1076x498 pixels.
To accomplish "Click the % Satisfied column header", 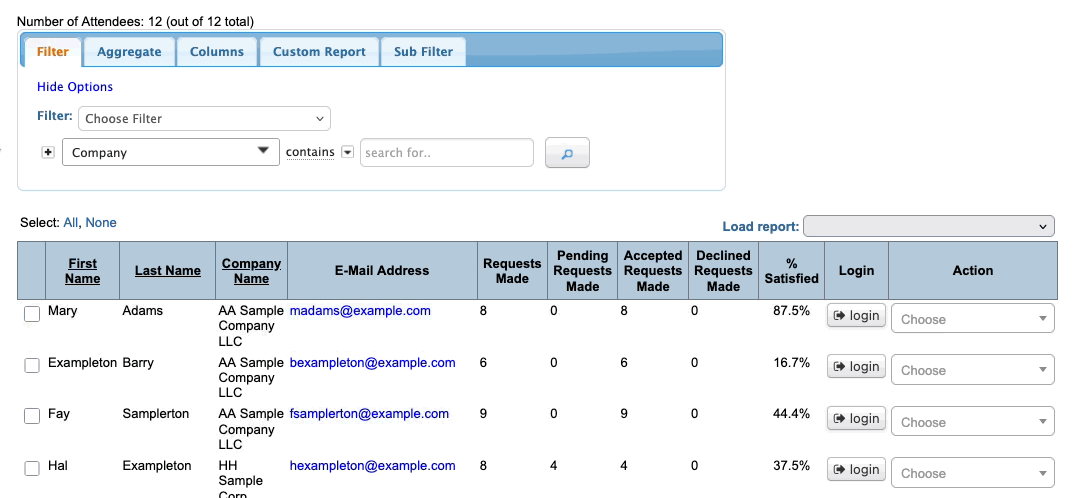I will coord(791,271).
